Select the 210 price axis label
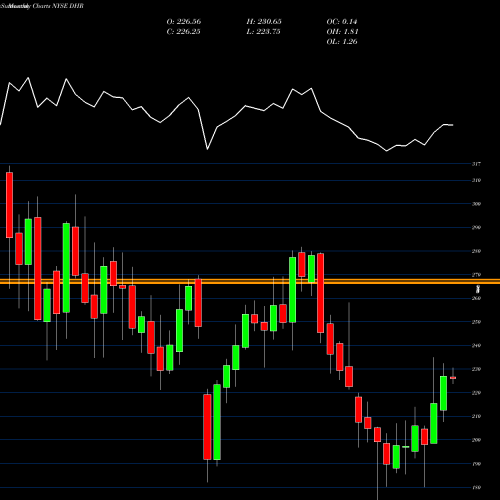 pos(476,416)
